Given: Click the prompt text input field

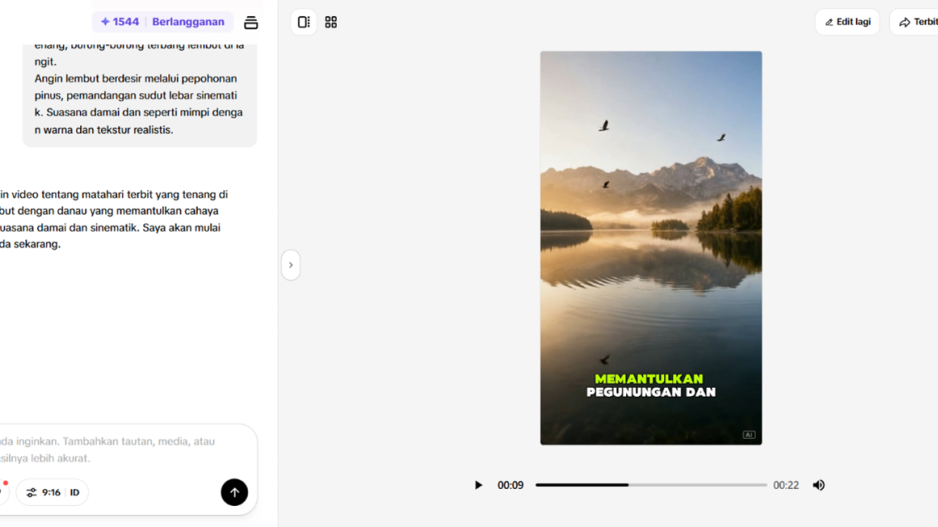Looking at the screenshot, I should [x=110, y=449].
